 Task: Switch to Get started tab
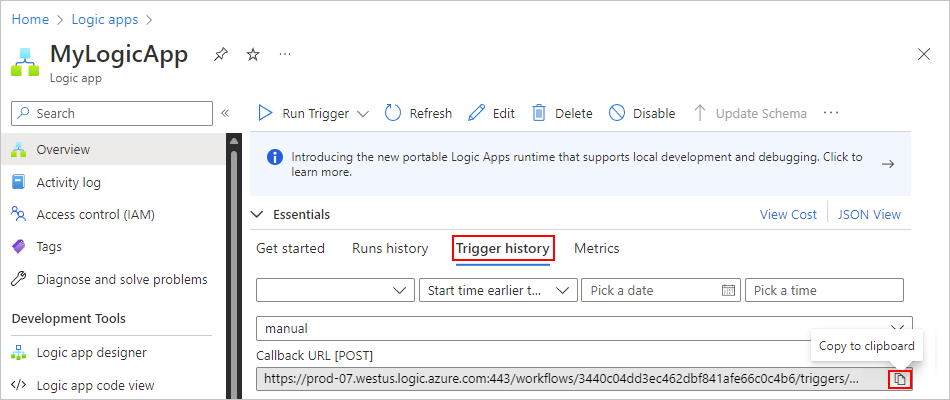coord(290,248)
